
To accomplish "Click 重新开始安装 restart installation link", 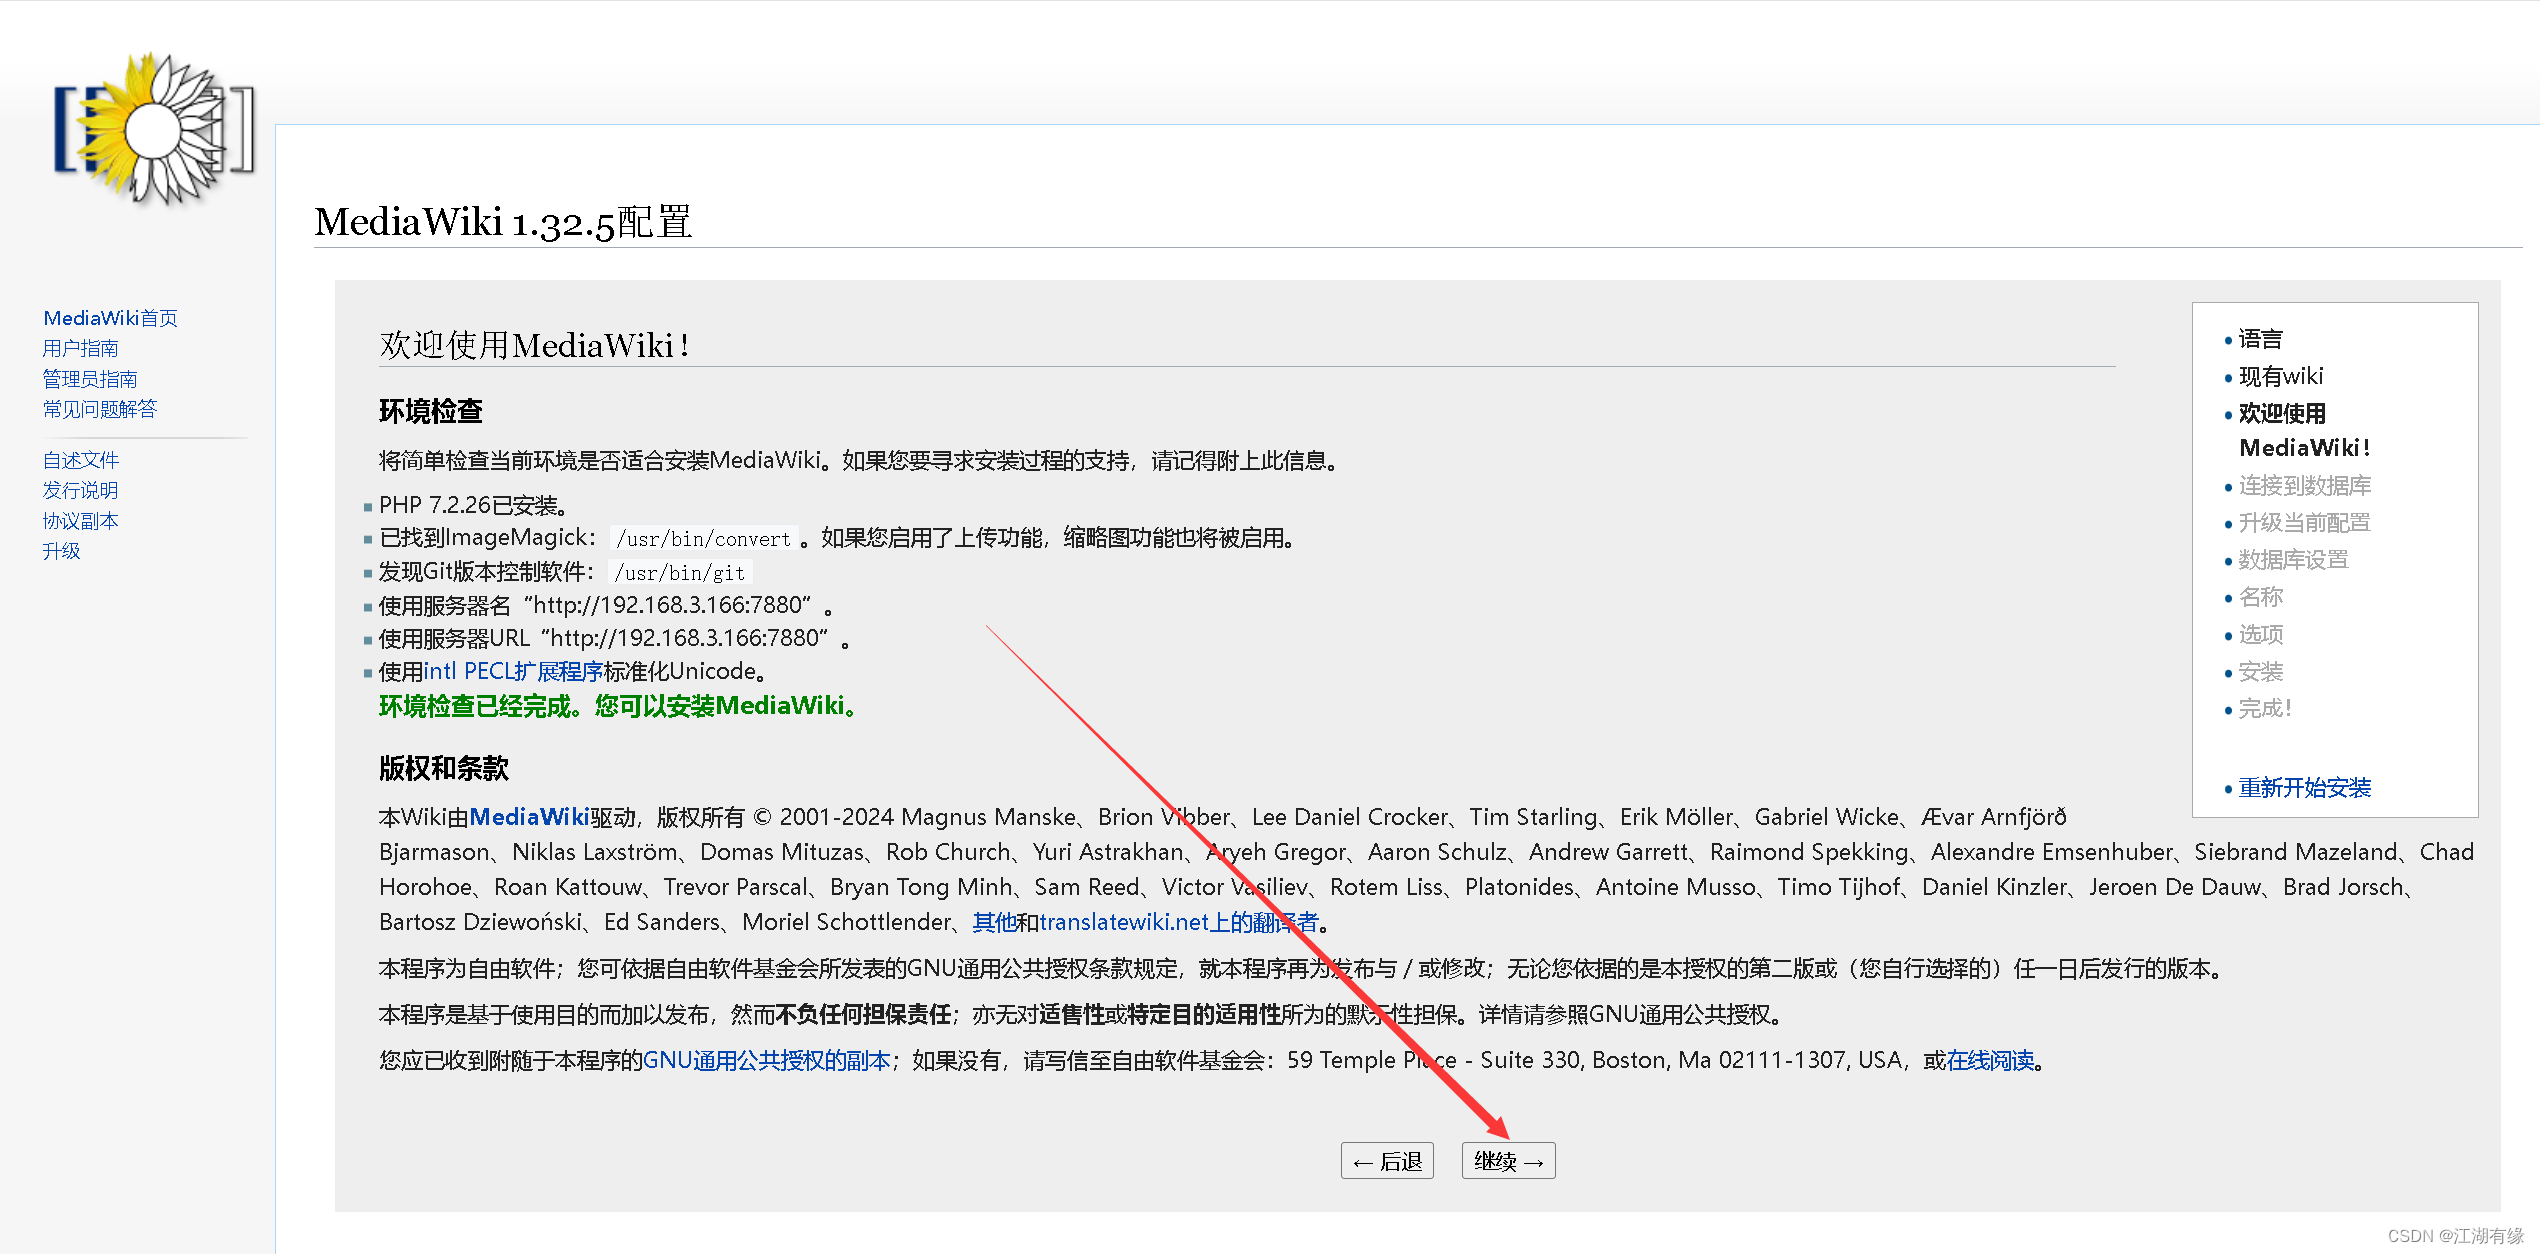I will [x=2304, y=788].
